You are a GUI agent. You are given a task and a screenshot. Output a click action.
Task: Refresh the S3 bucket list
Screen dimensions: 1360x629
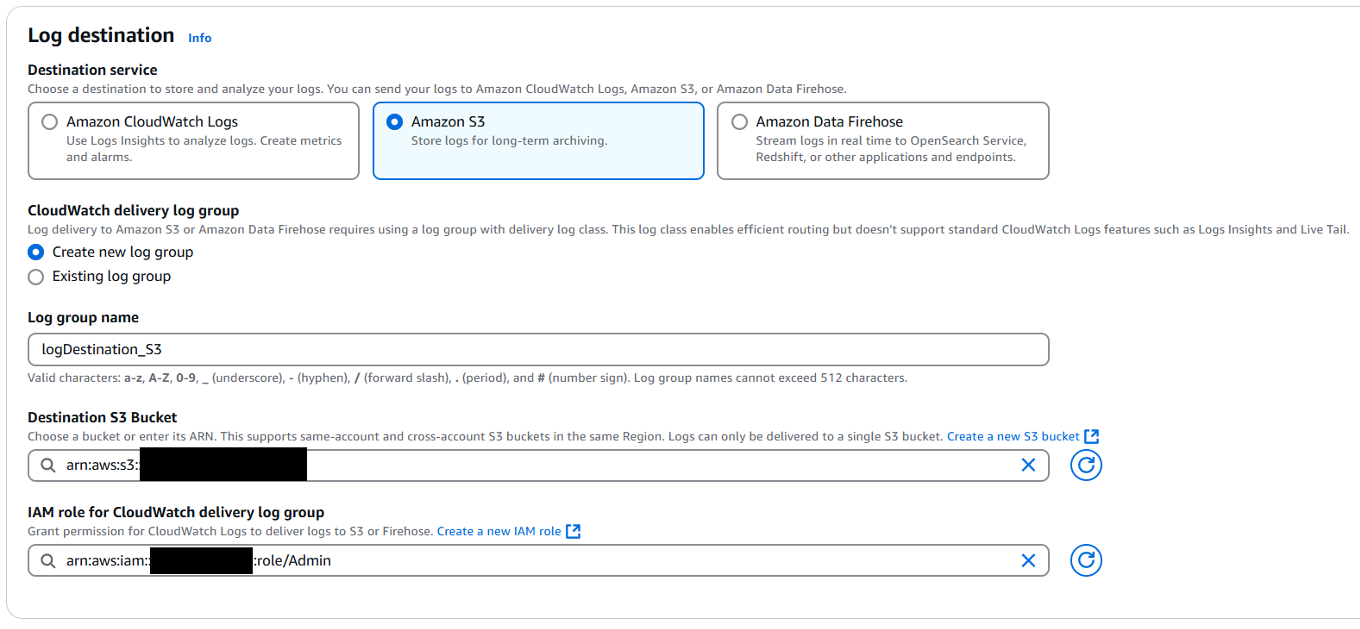tap(1086, 465)
